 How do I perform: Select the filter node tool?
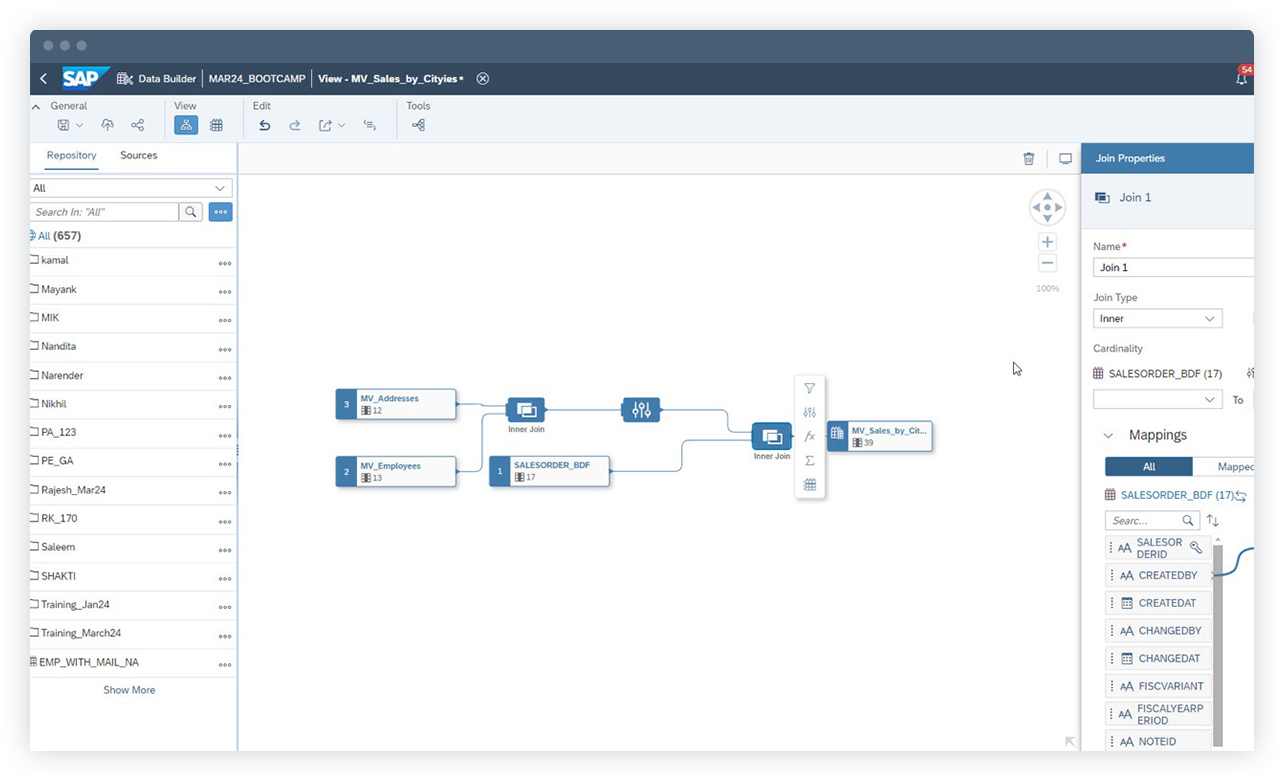click(x=810, y=388)
